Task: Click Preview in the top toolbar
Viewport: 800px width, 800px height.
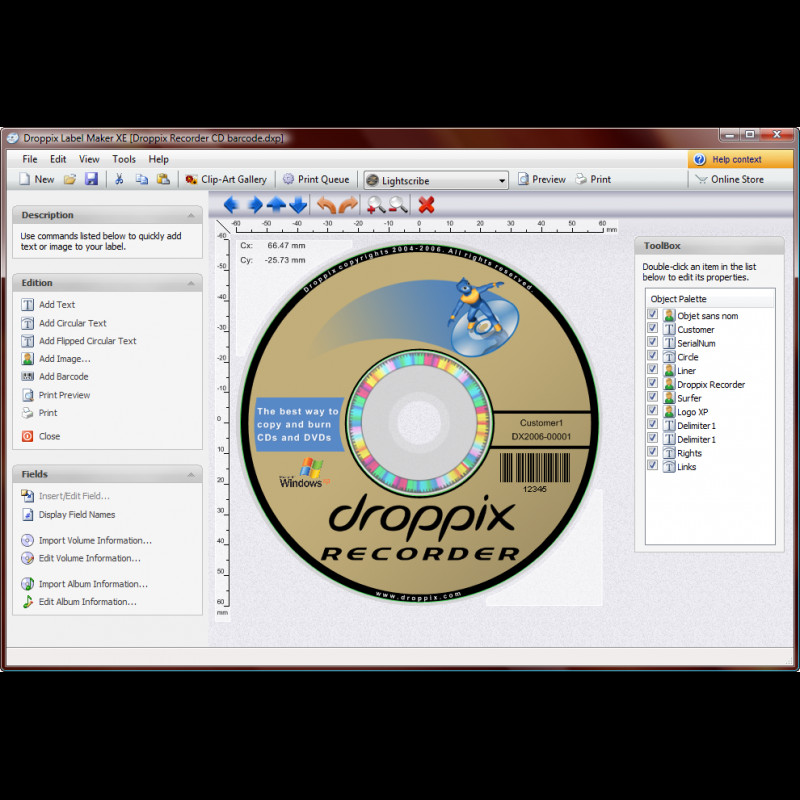Action: pyautogui.click(x=542, y=180)
